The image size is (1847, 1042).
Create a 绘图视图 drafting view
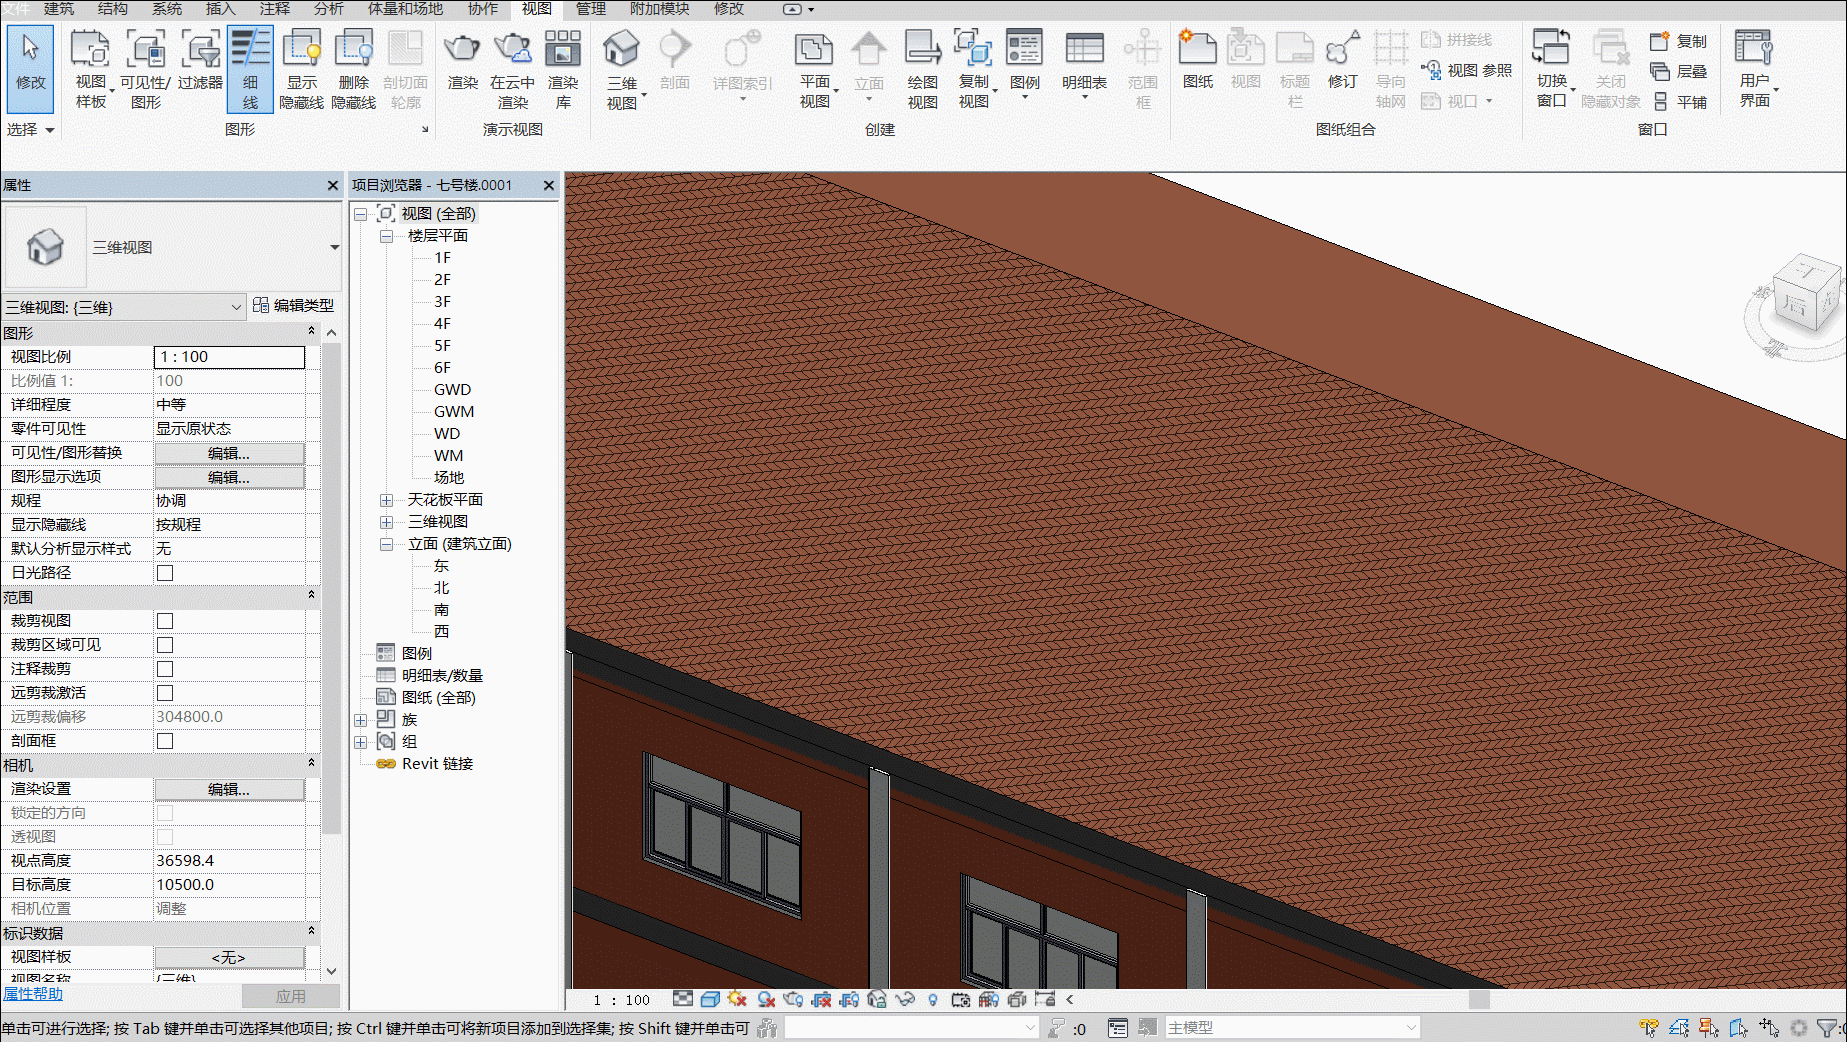pyautogui.click(x=922, y=68)
